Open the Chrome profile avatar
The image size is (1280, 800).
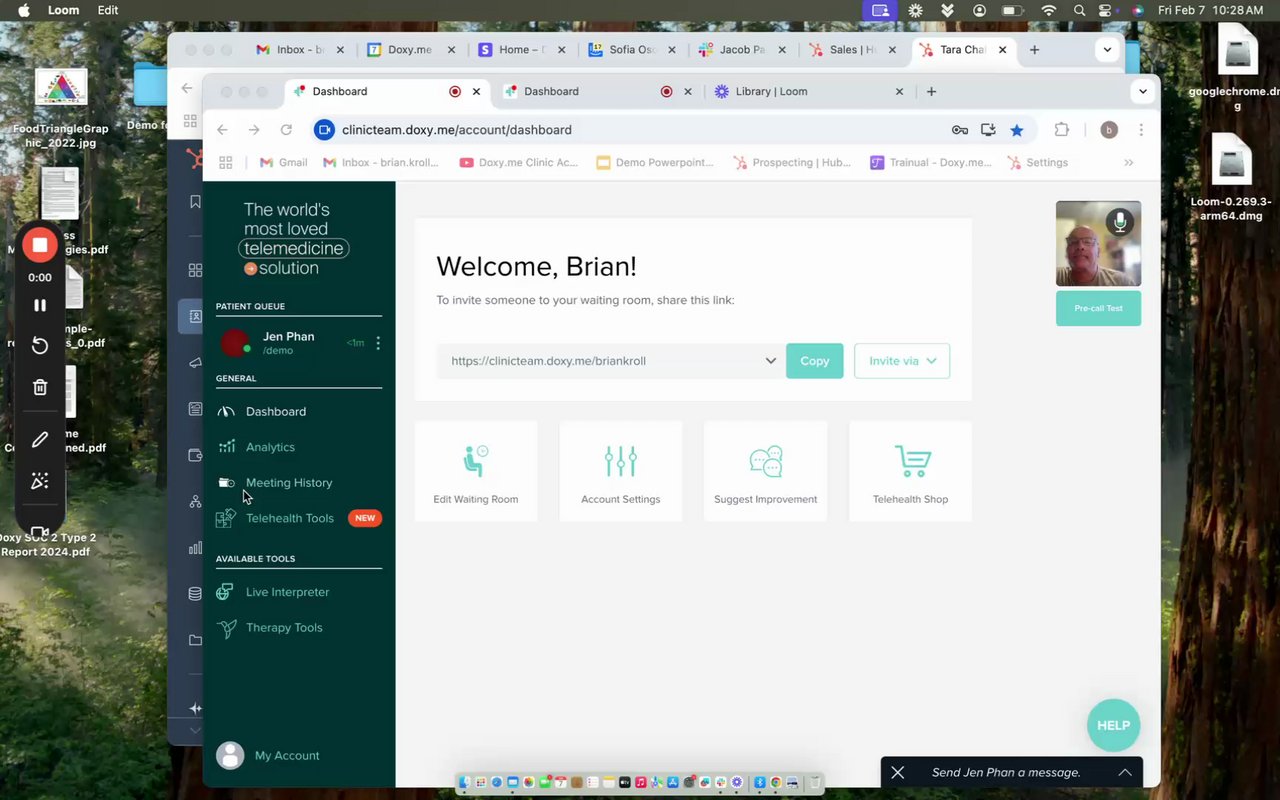(1108, 130)
